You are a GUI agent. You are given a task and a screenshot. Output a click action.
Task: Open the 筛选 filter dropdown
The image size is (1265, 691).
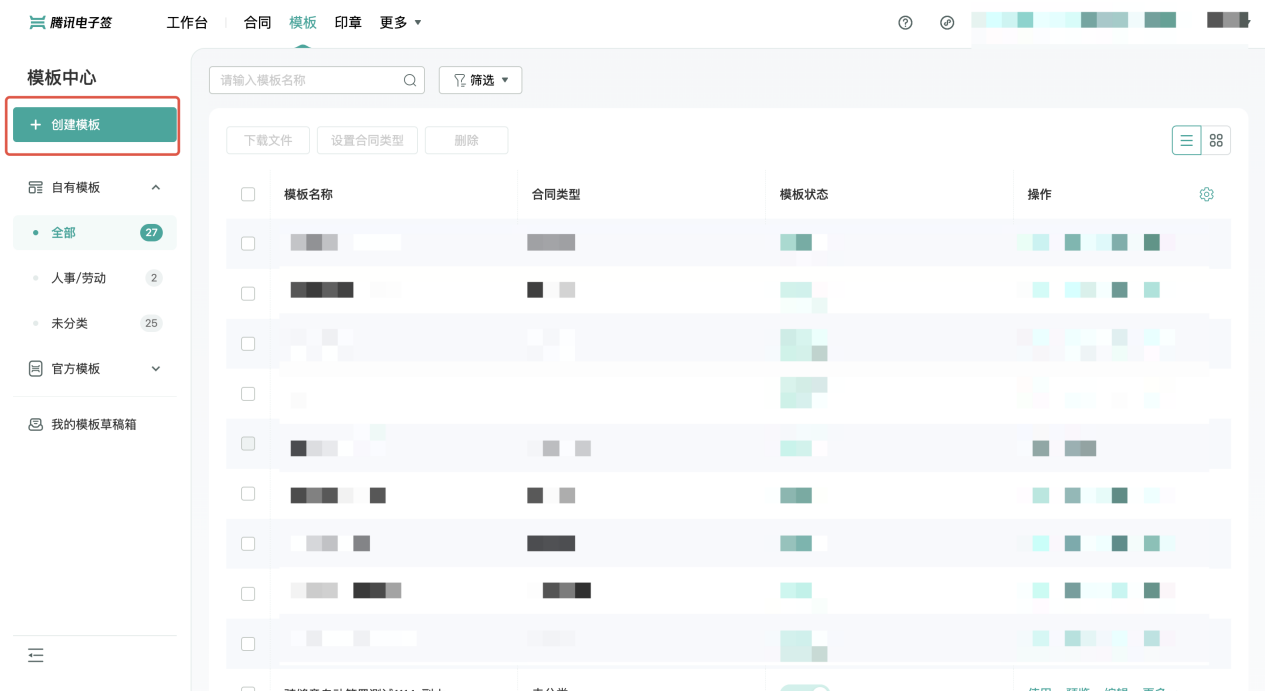[x=480, y=80]
